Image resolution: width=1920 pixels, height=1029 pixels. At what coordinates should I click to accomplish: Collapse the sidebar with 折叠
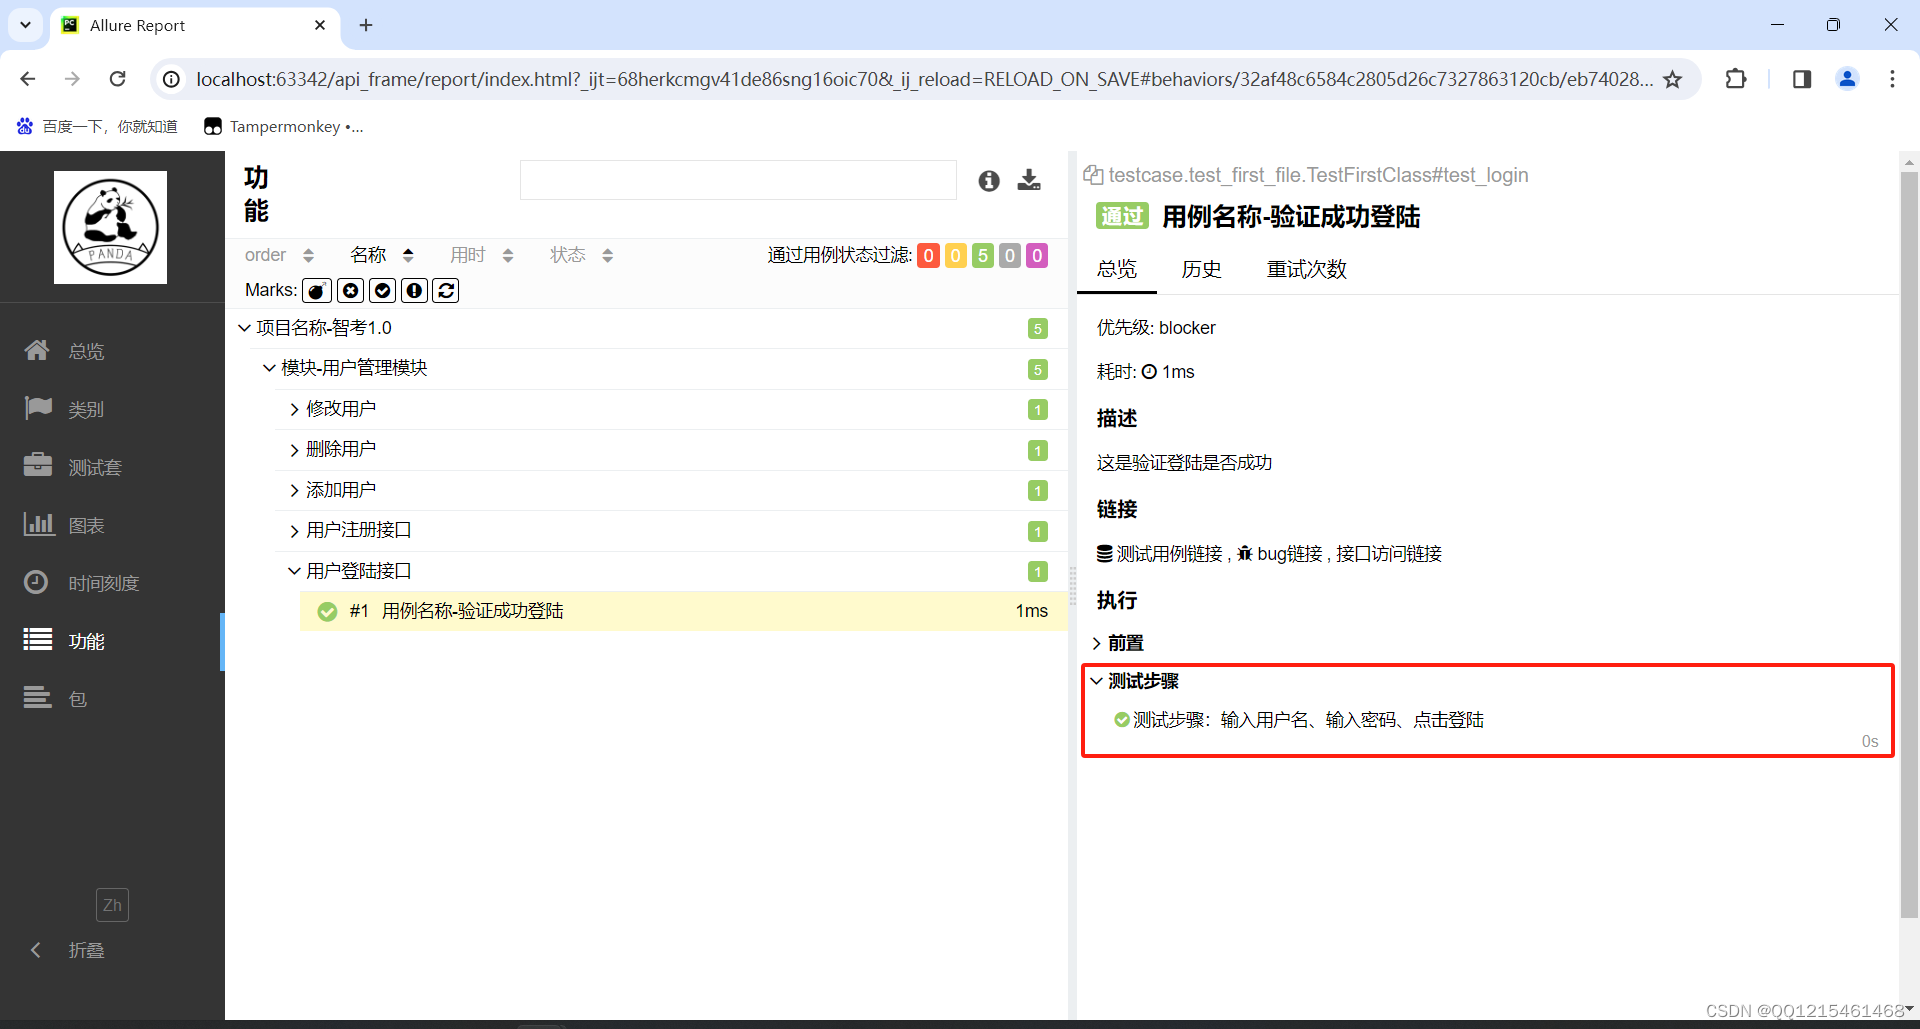[67, 950]
